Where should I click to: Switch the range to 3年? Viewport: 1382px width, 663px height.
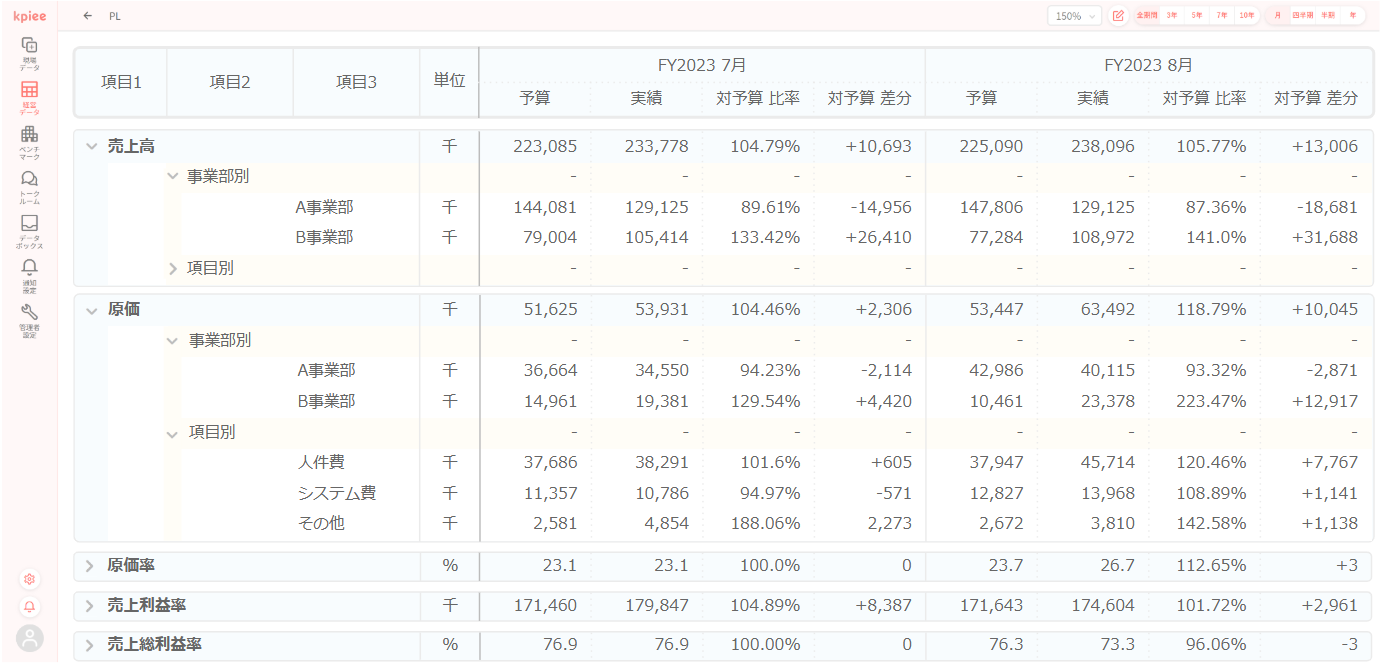[x=1171, y=16]
